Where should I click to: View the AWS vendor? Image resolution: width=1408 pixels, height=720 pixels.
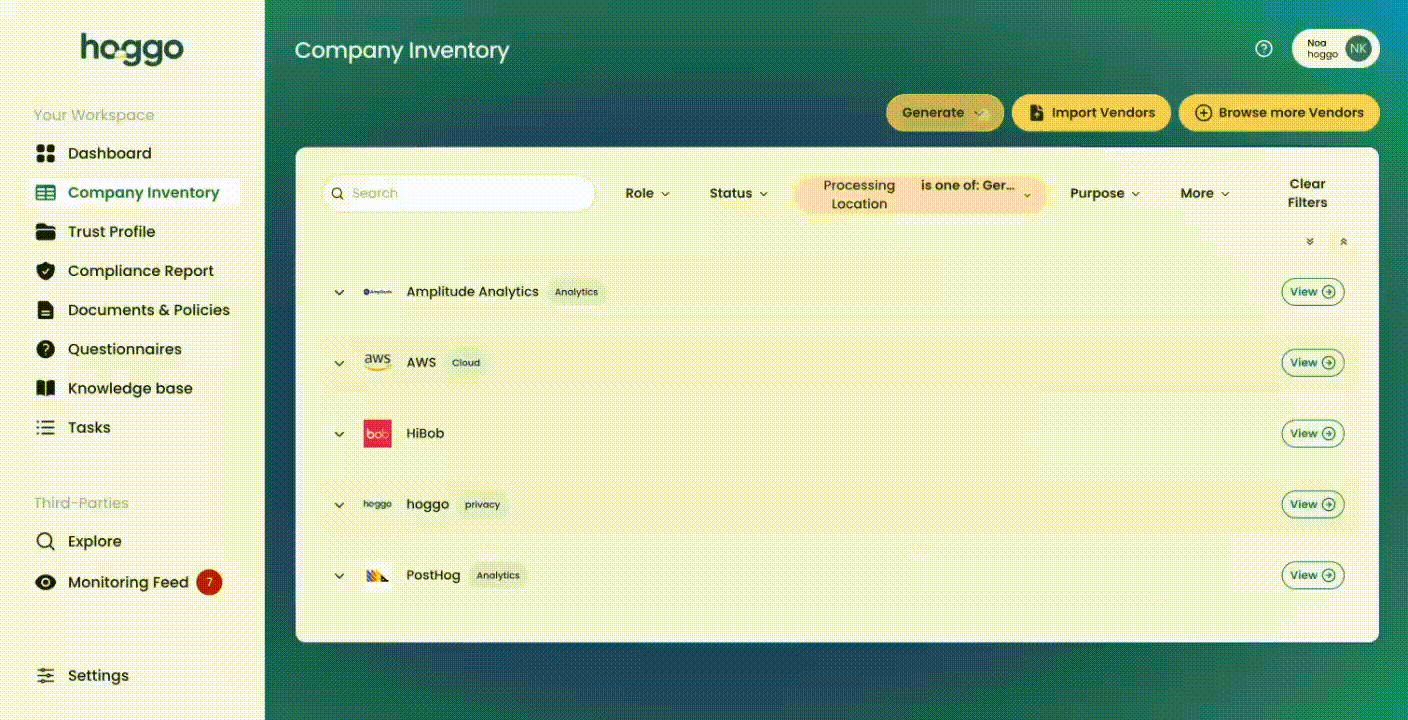(x=1313, y=363)
